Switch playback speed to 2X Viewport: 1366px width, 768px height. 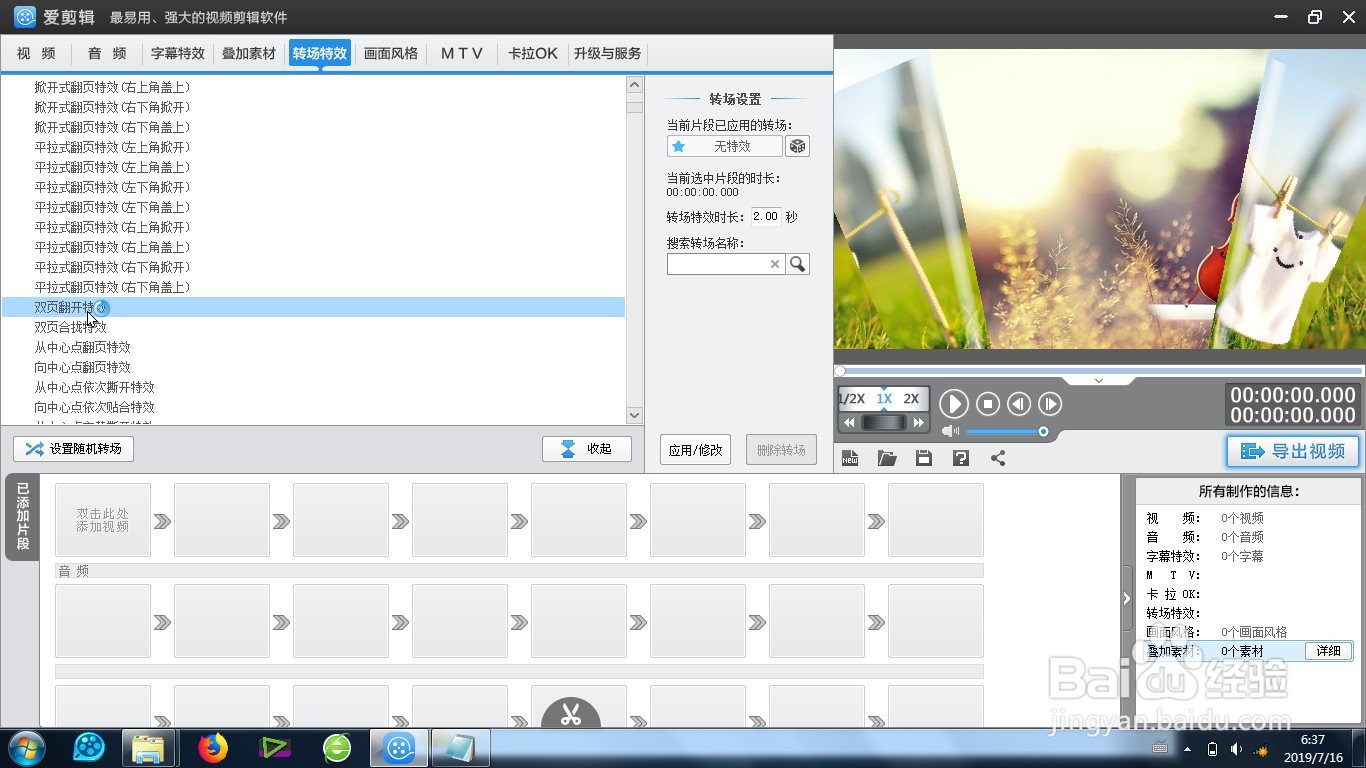(x=911, y=399)
